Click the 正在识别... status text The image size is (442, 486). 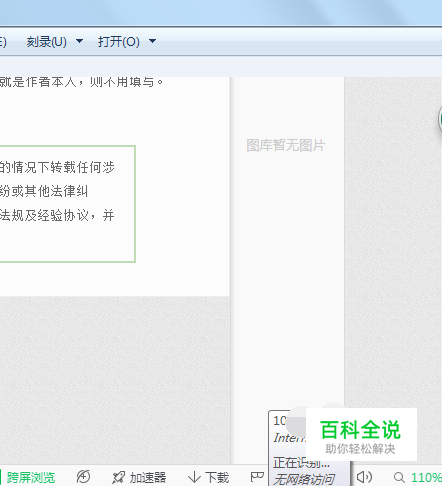[301, 463]
